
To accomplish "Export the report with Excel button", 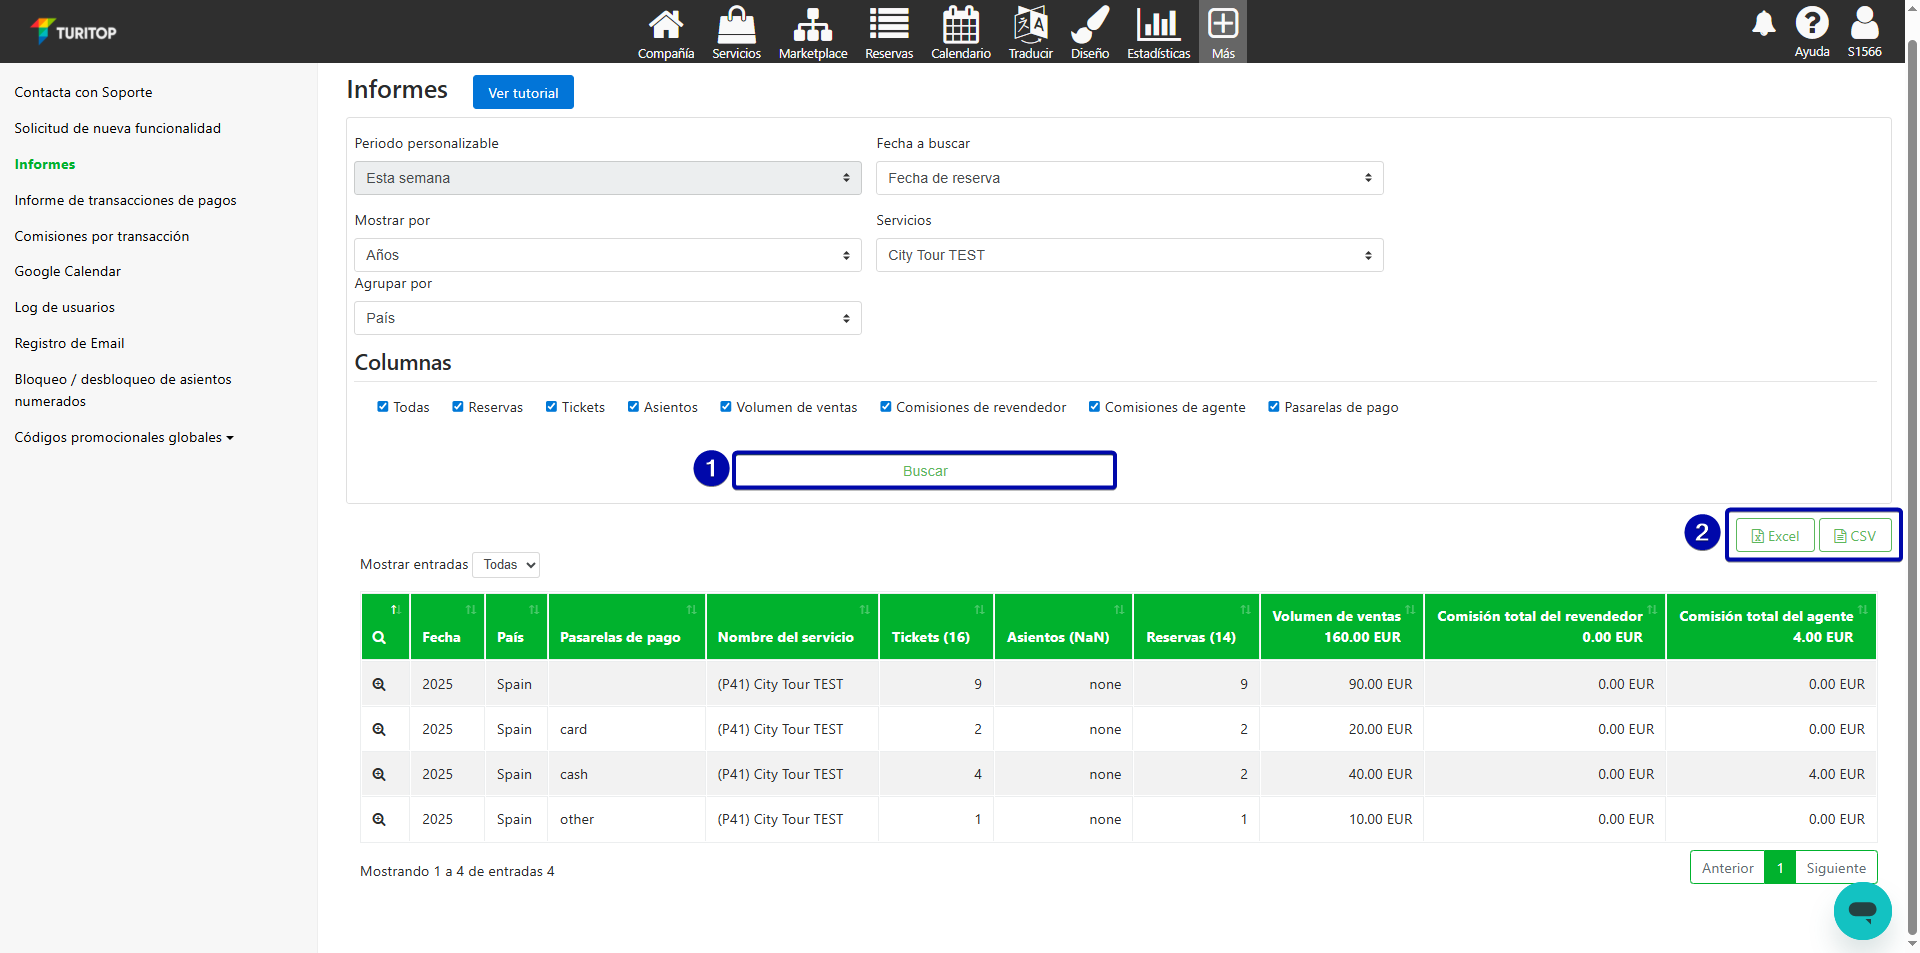I will point(1775,536).
